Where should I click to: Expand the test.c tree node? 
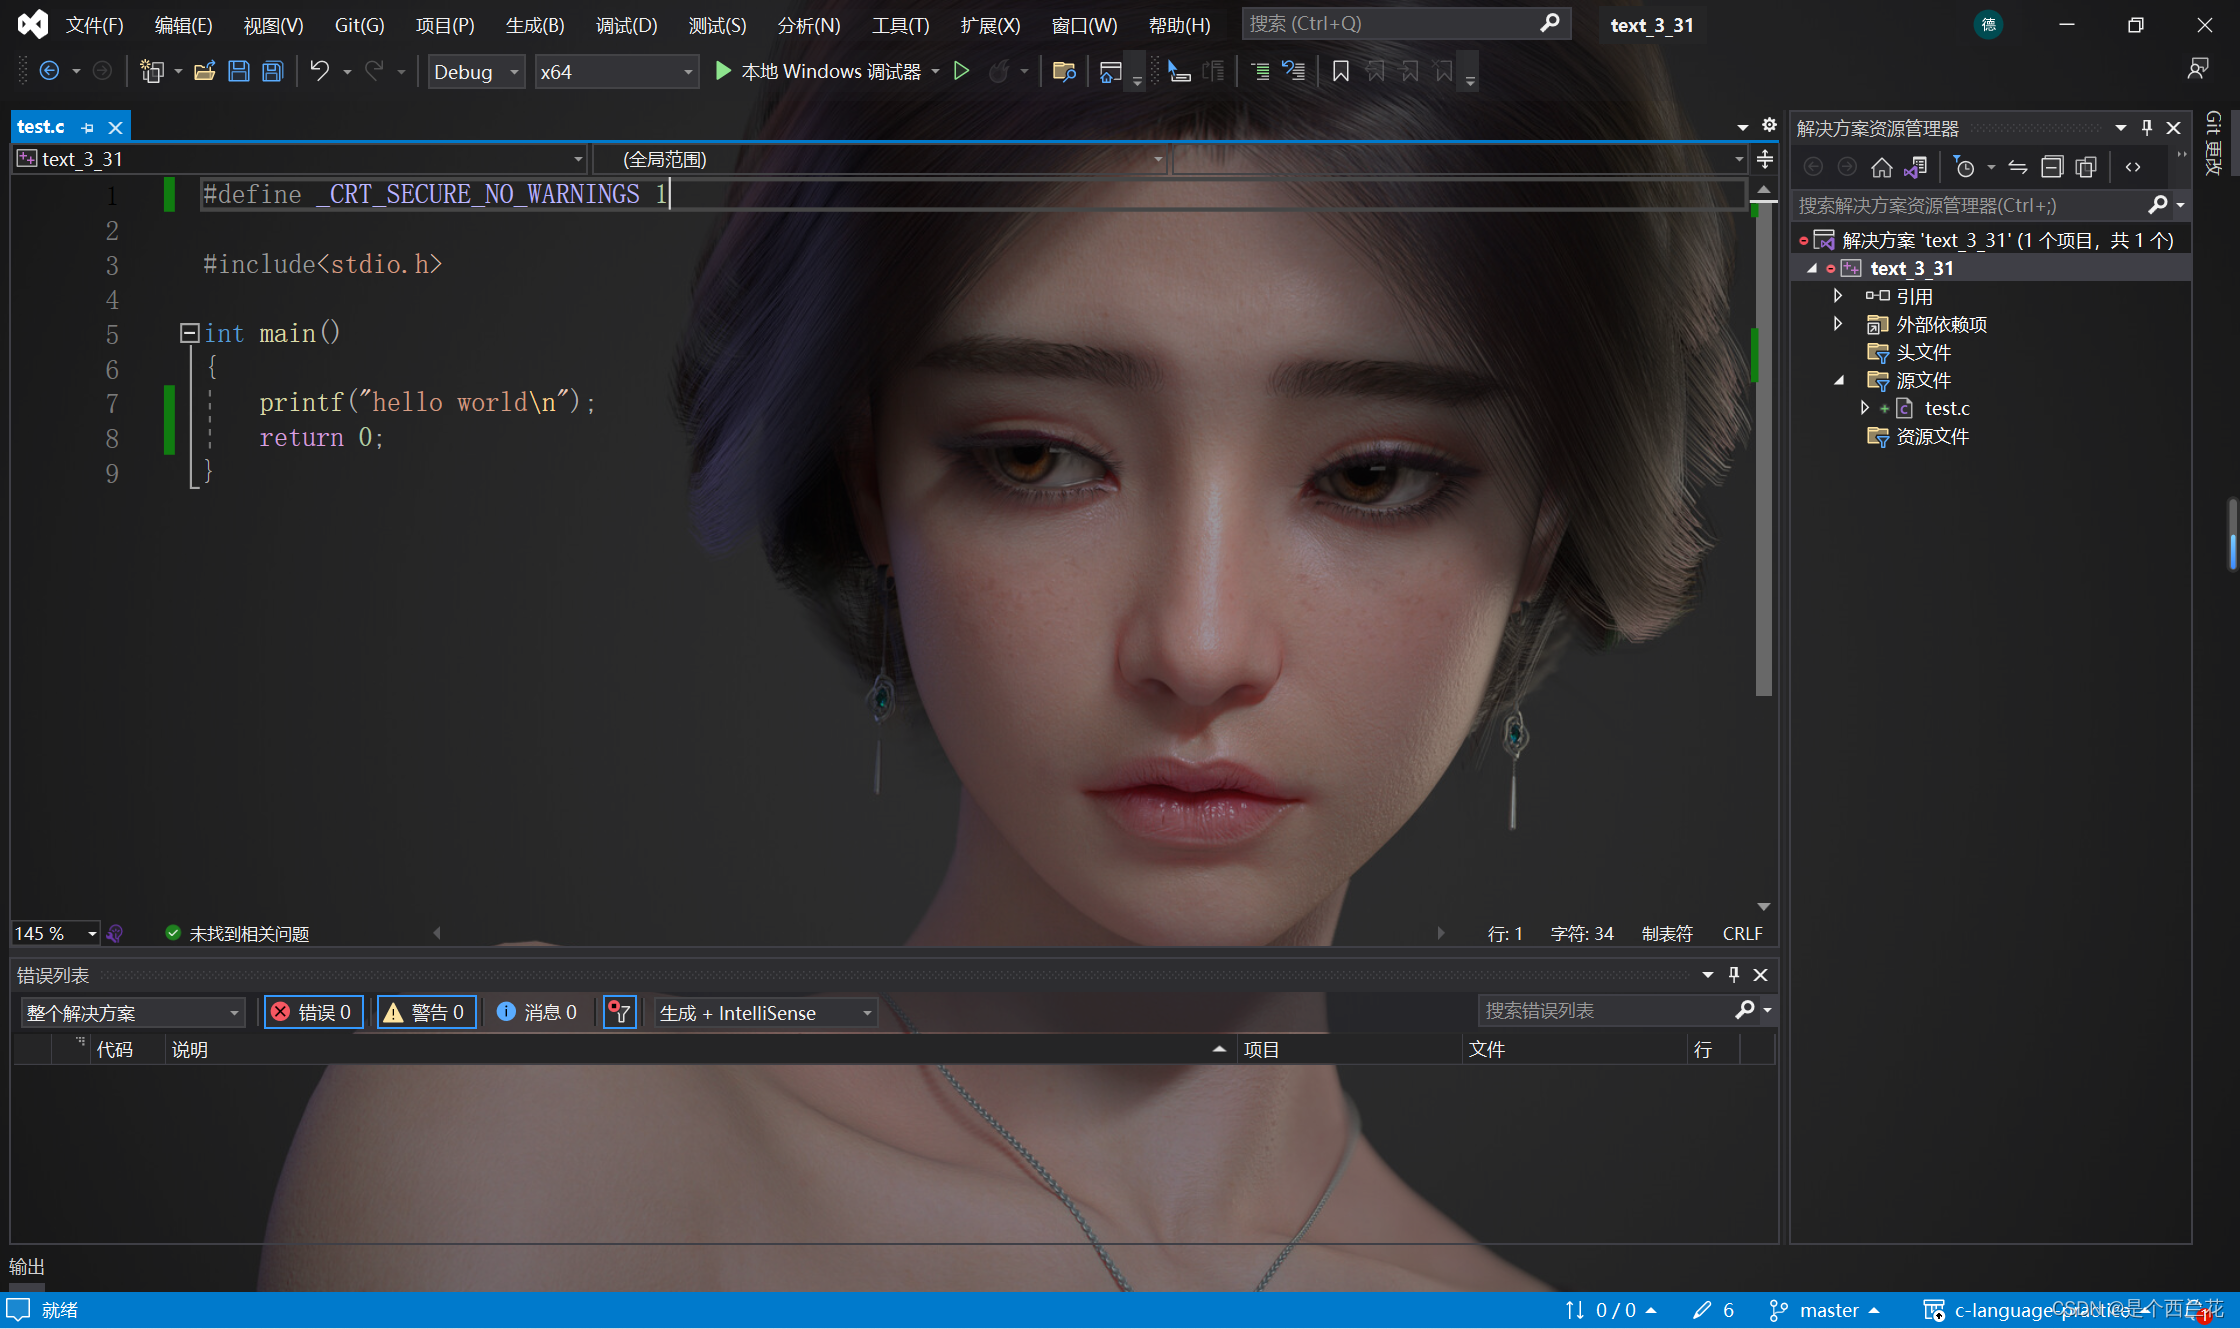(1864, 408)
